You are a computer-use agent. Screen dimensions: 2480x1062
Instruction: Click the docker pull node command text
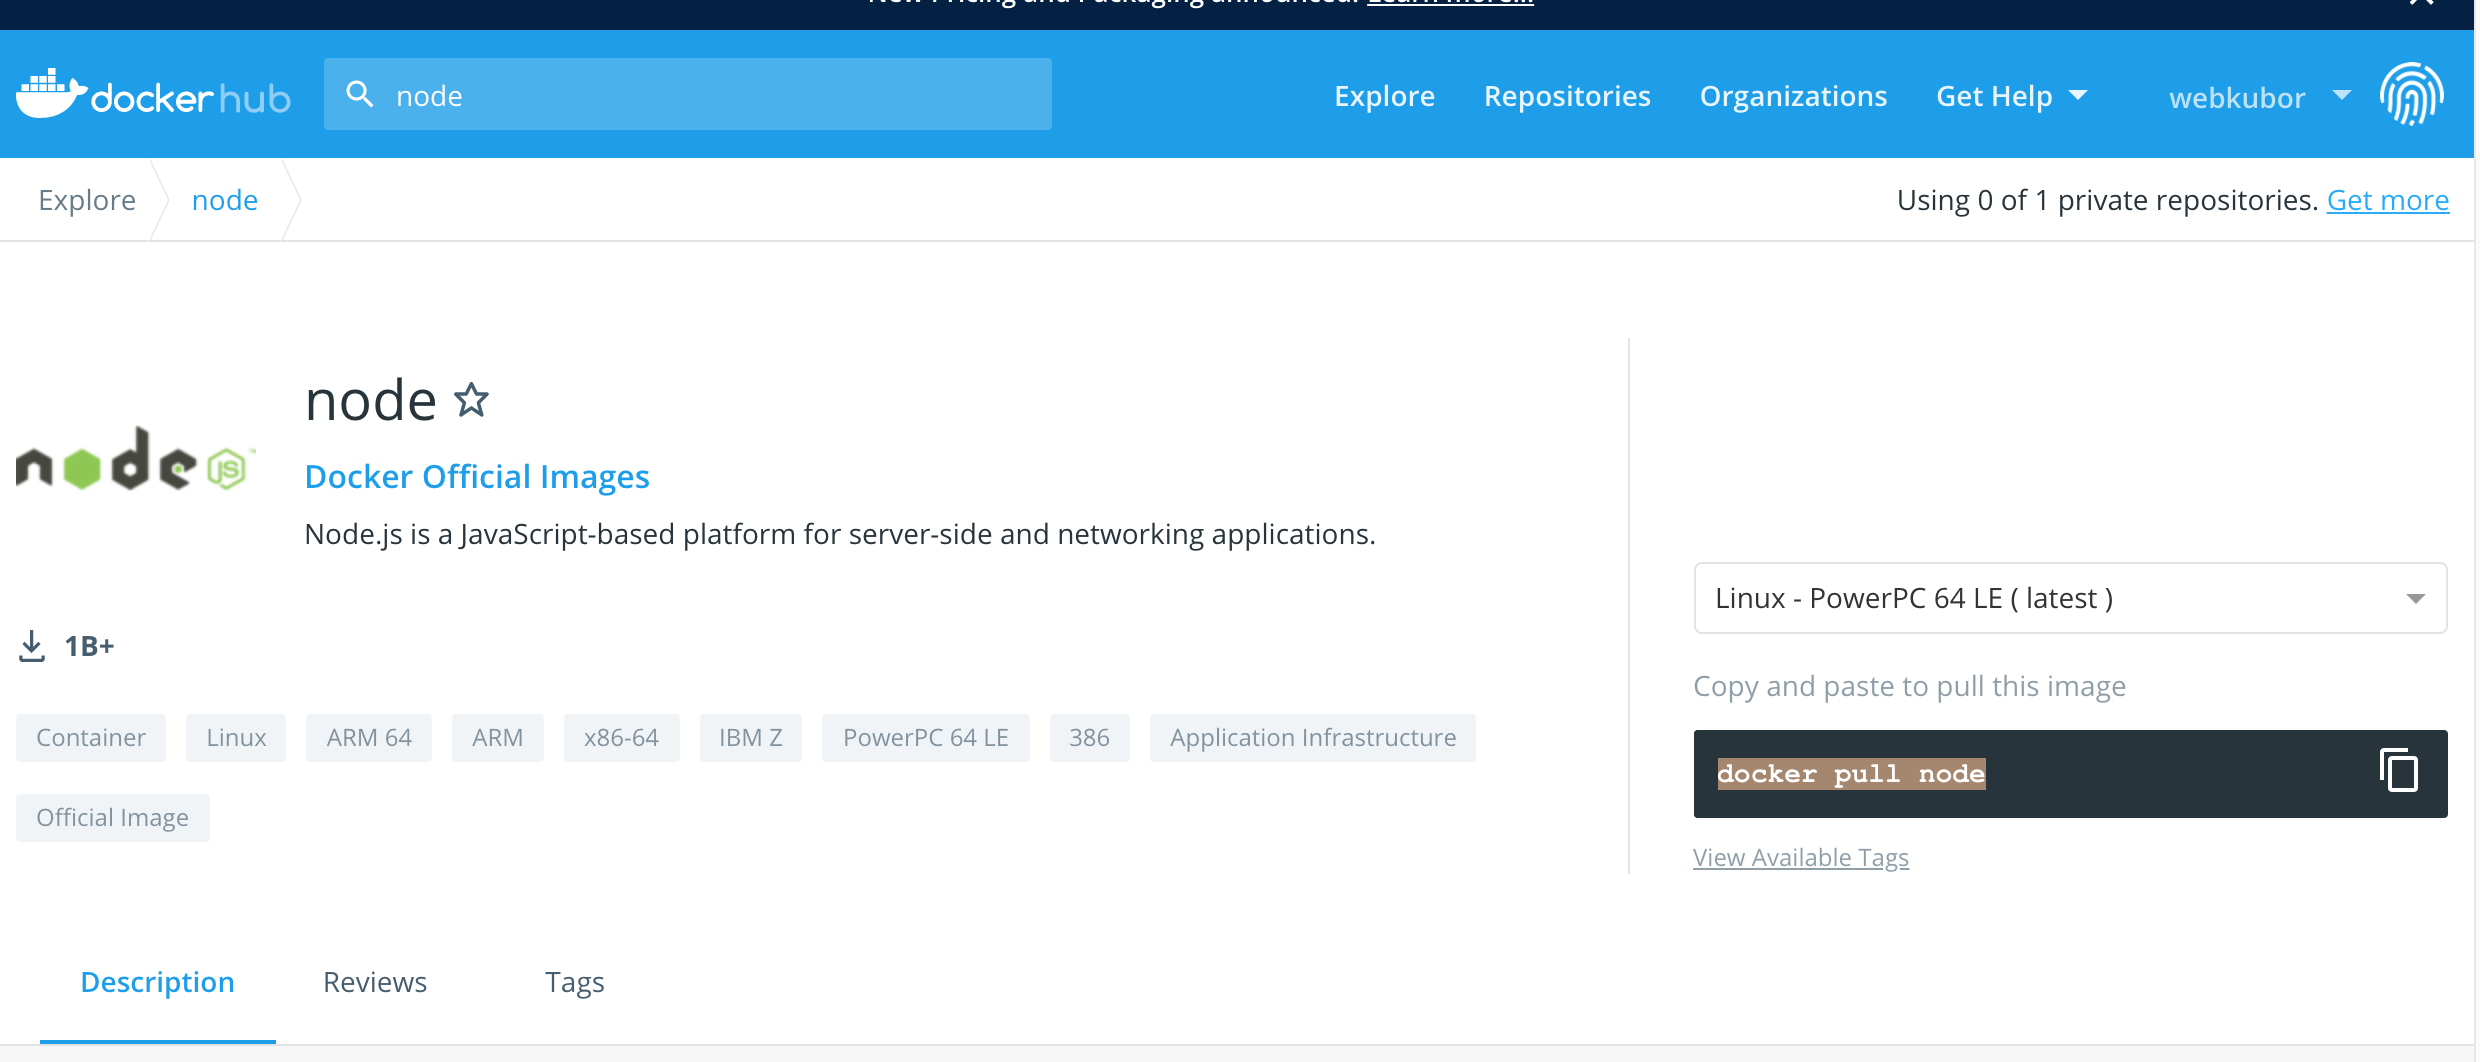coord(1851,773)
